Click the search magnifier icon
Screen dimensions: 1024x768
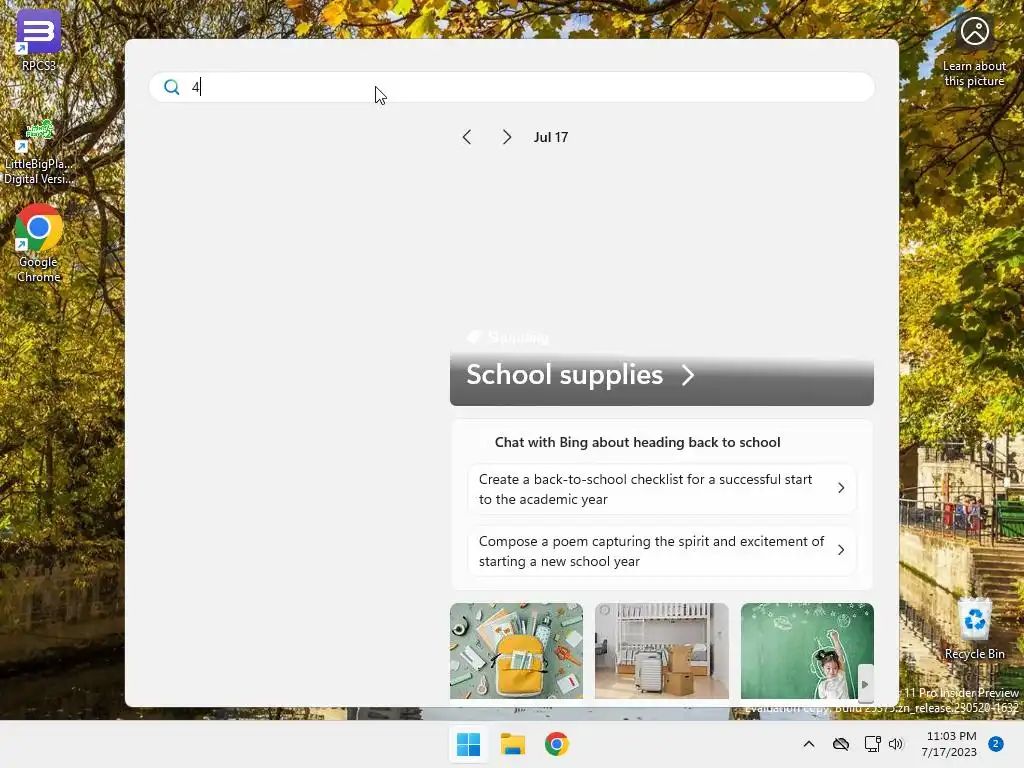(172, 87)
